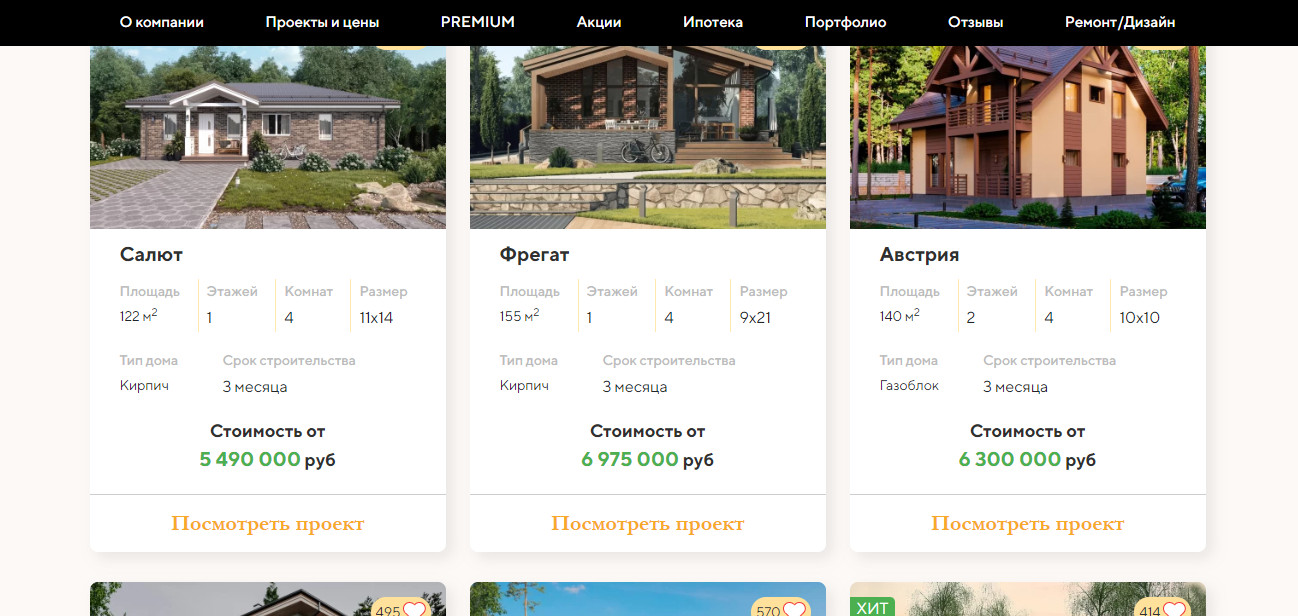Click the 9x21 size value

click(x=756, y=318)
